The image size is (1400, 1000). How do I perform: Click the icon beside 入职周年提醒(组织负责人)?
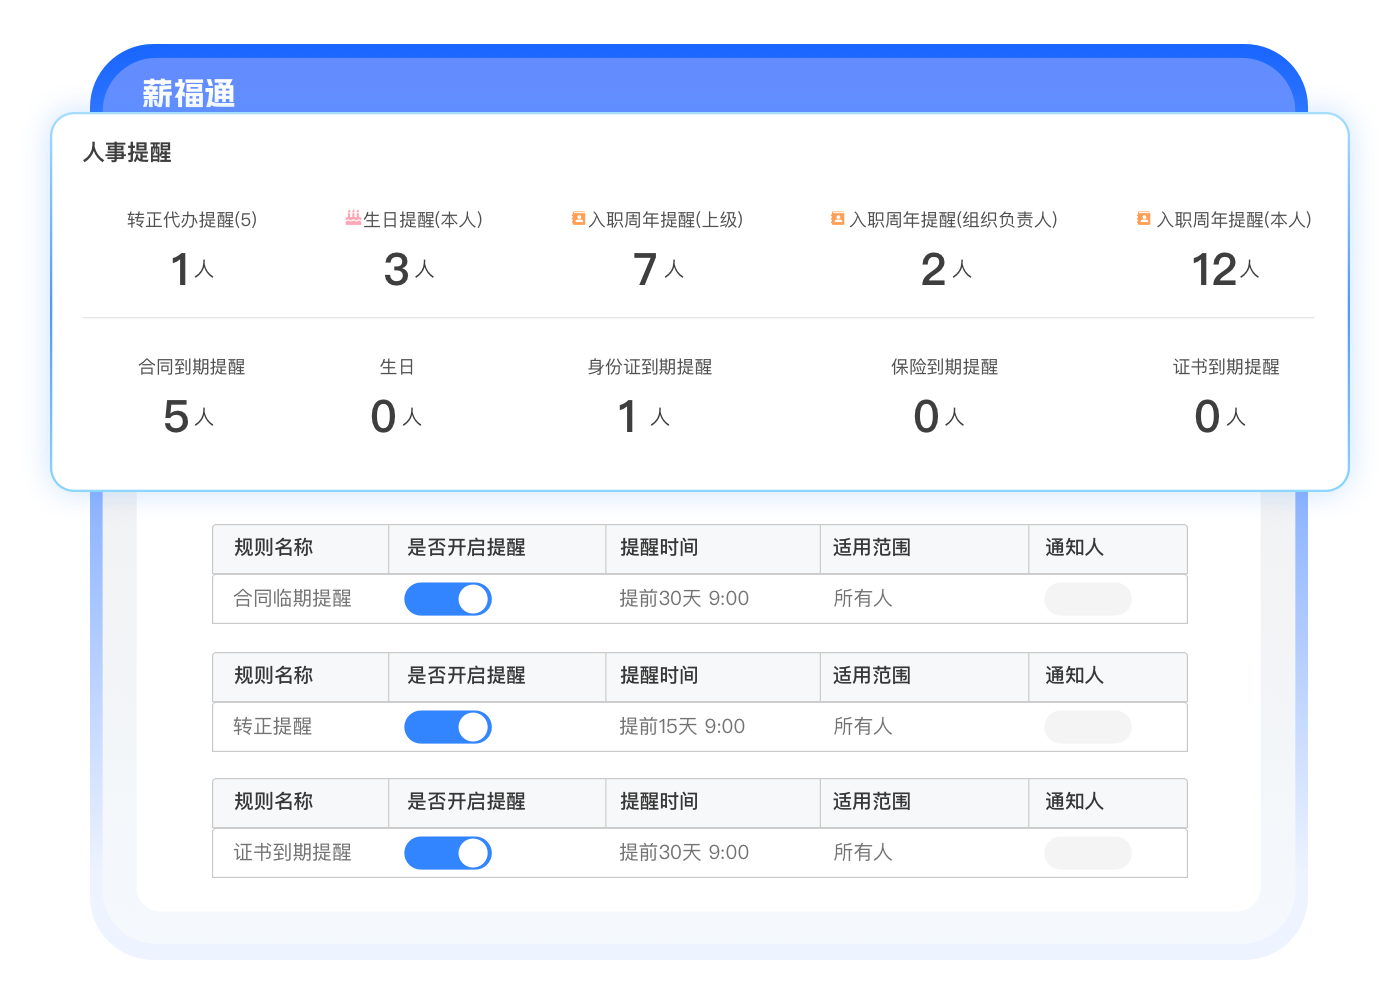click(x=838, y=218)
